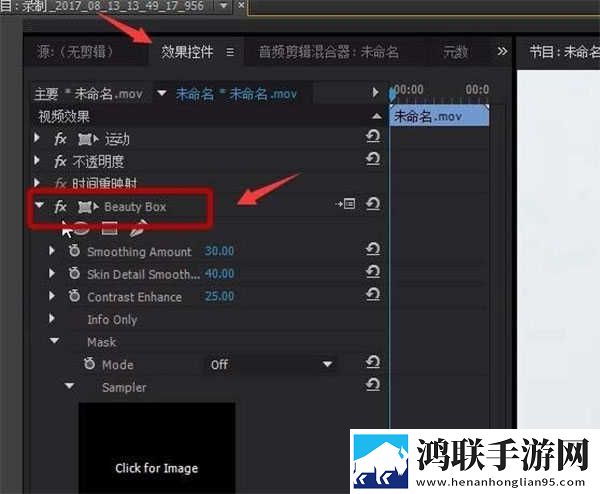
Task: Reset the Contrast Enhance parameter
Action: click(x=373, y=294)
